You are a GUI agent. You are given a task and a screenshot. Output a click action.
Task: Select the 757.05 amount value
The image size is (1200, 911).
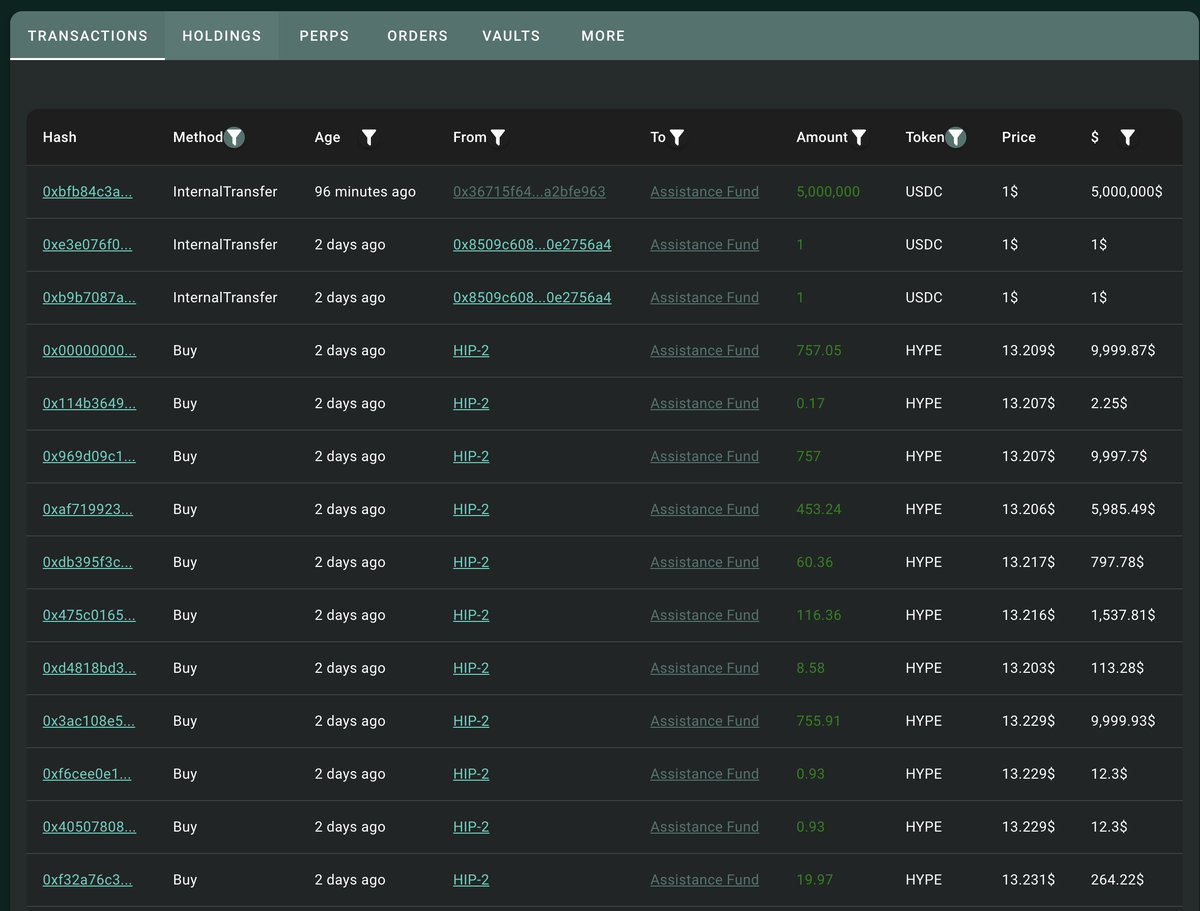pos(819,351)
